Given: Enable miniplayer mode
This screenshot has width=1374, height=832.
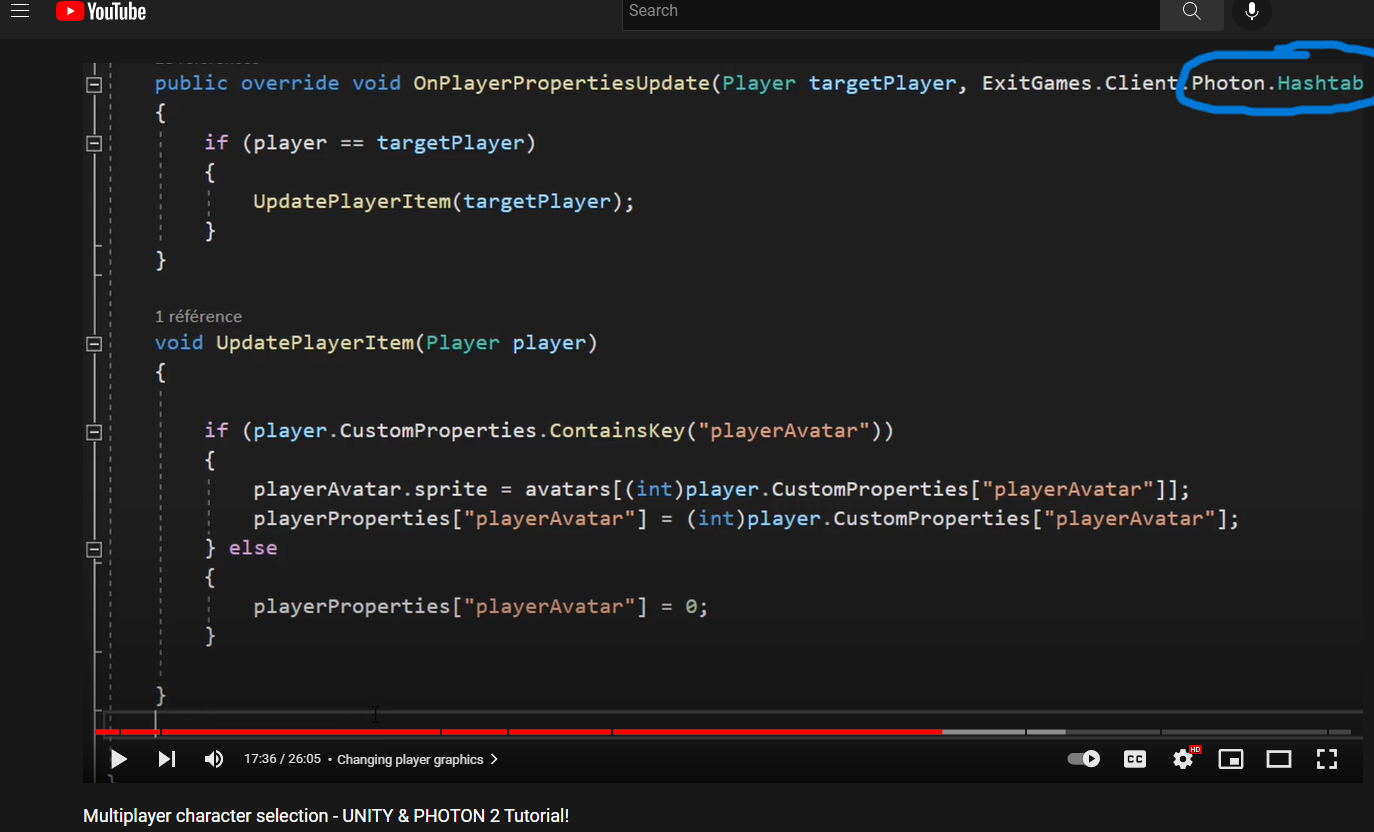Looking at the screenshot, I should [1231, 759].
